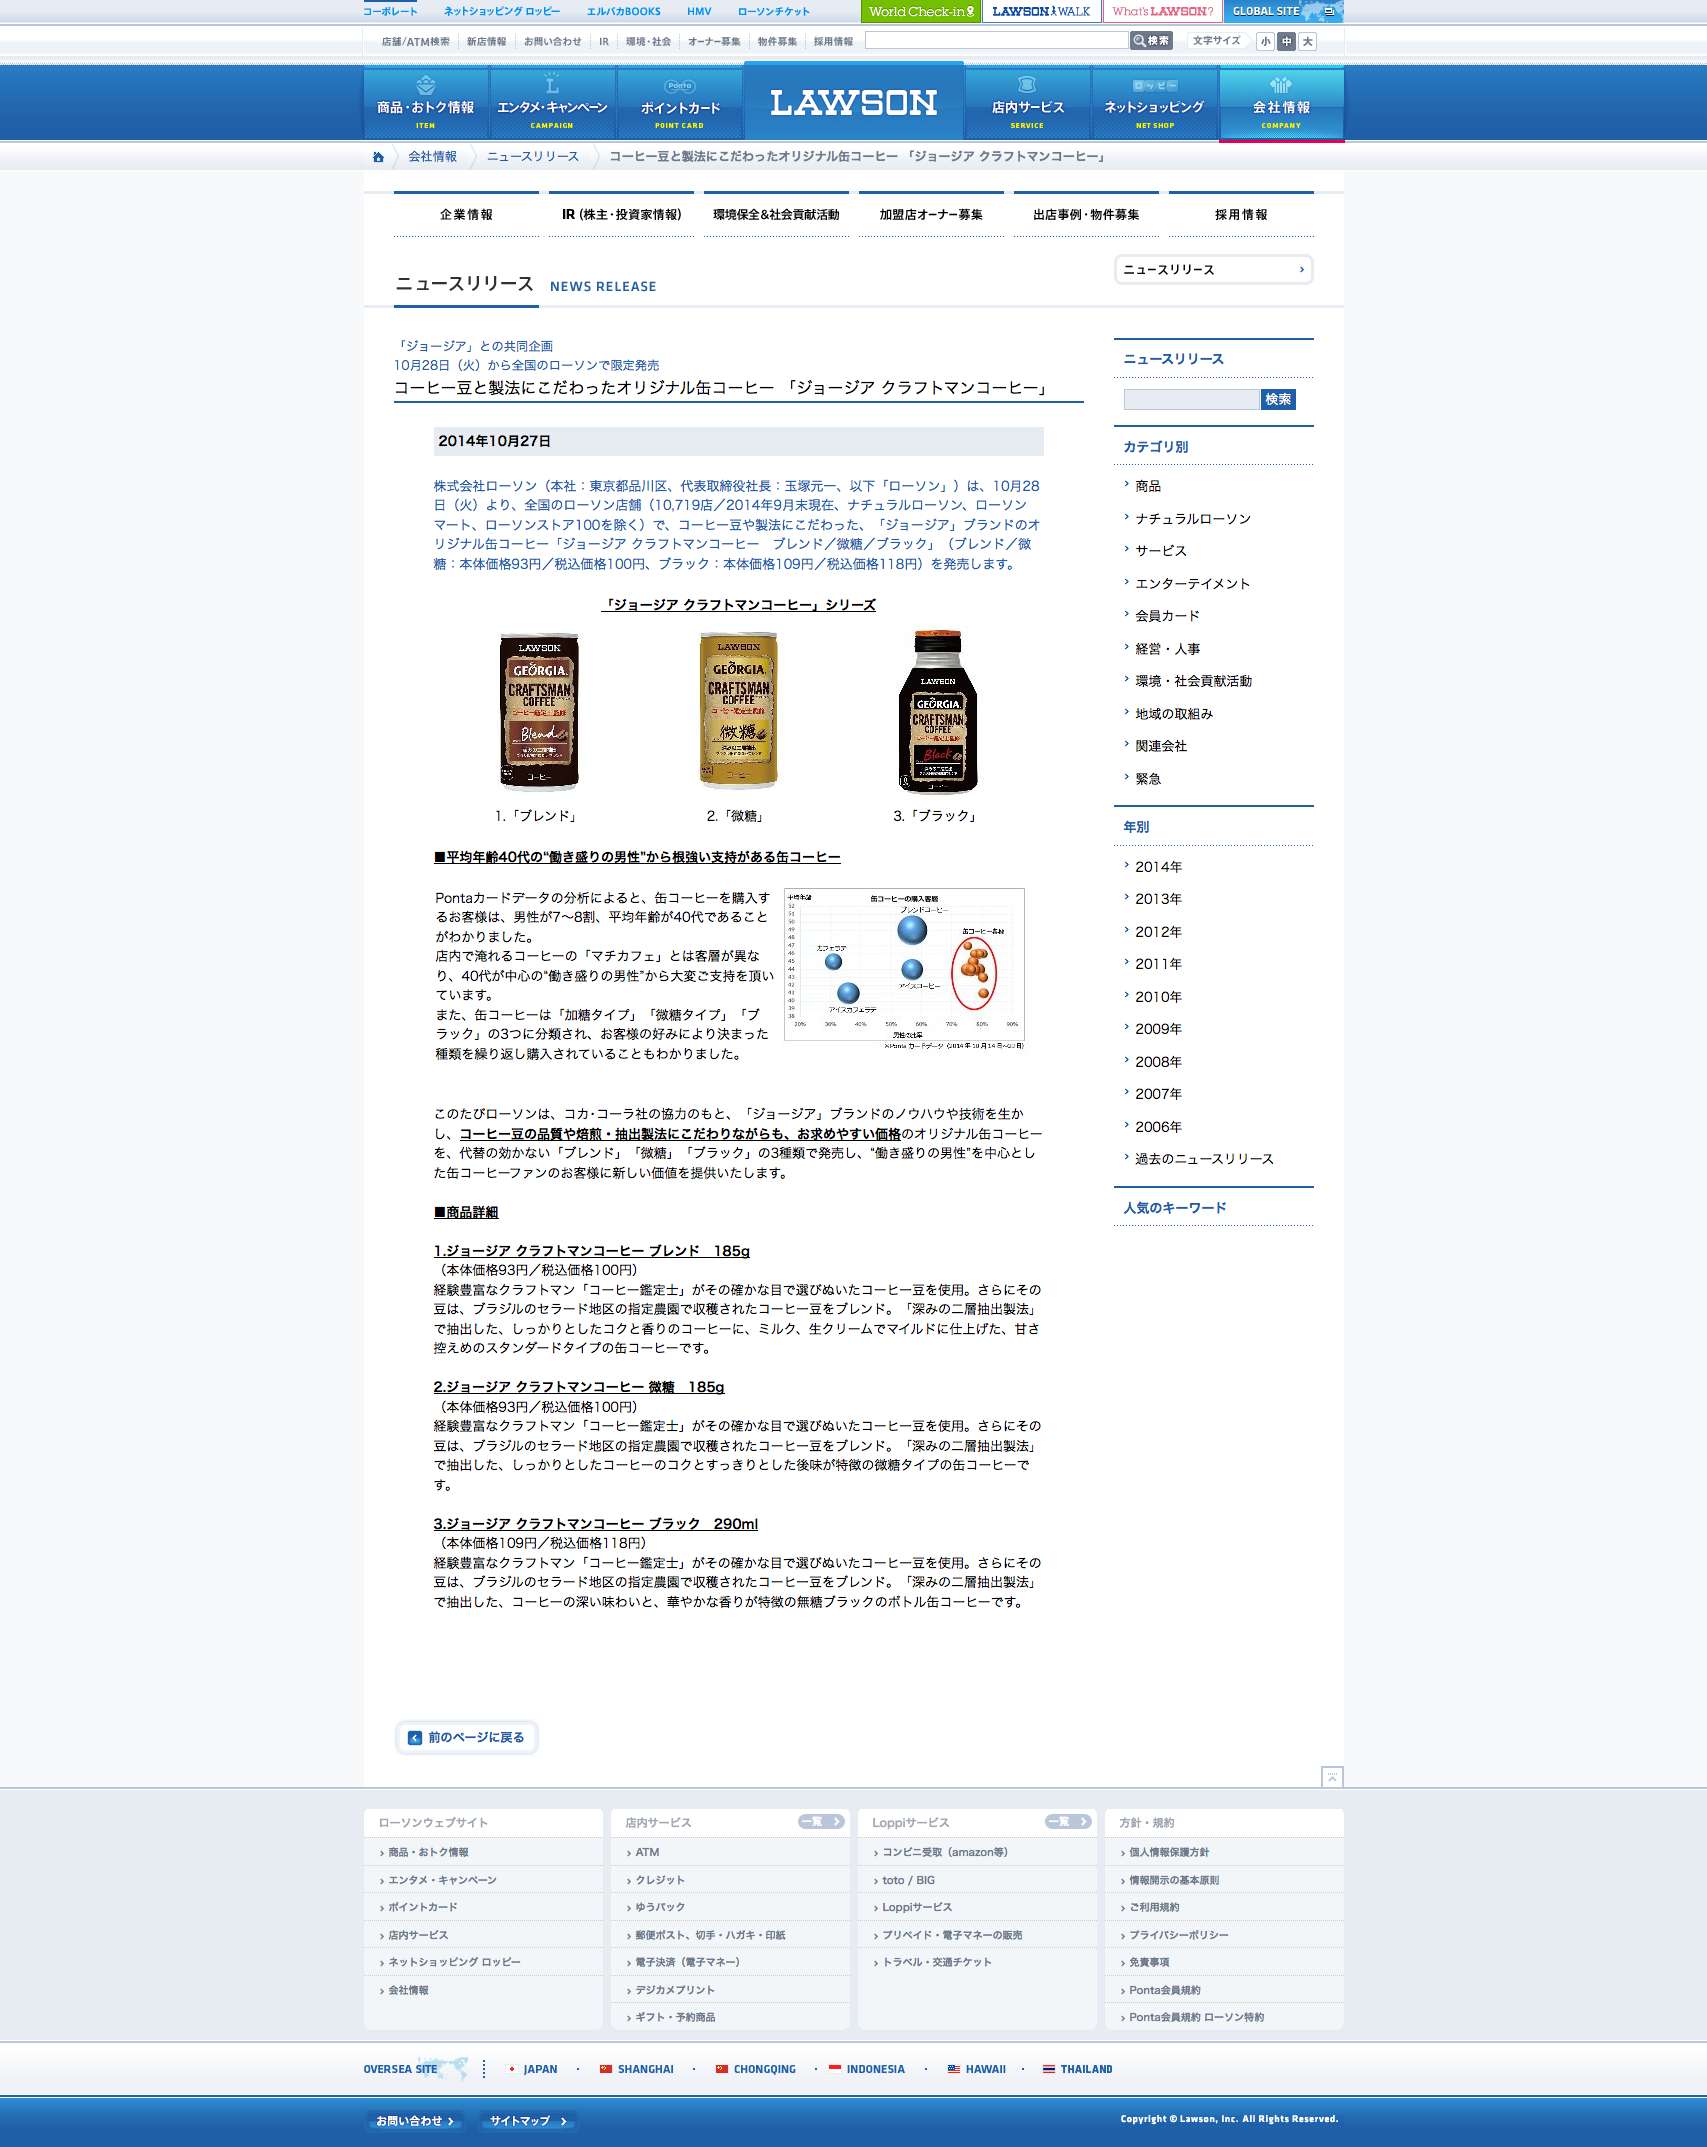Open 加盟店オーナー募集 tab
The image size is (1707, 2147).
[x=931, y=214]
